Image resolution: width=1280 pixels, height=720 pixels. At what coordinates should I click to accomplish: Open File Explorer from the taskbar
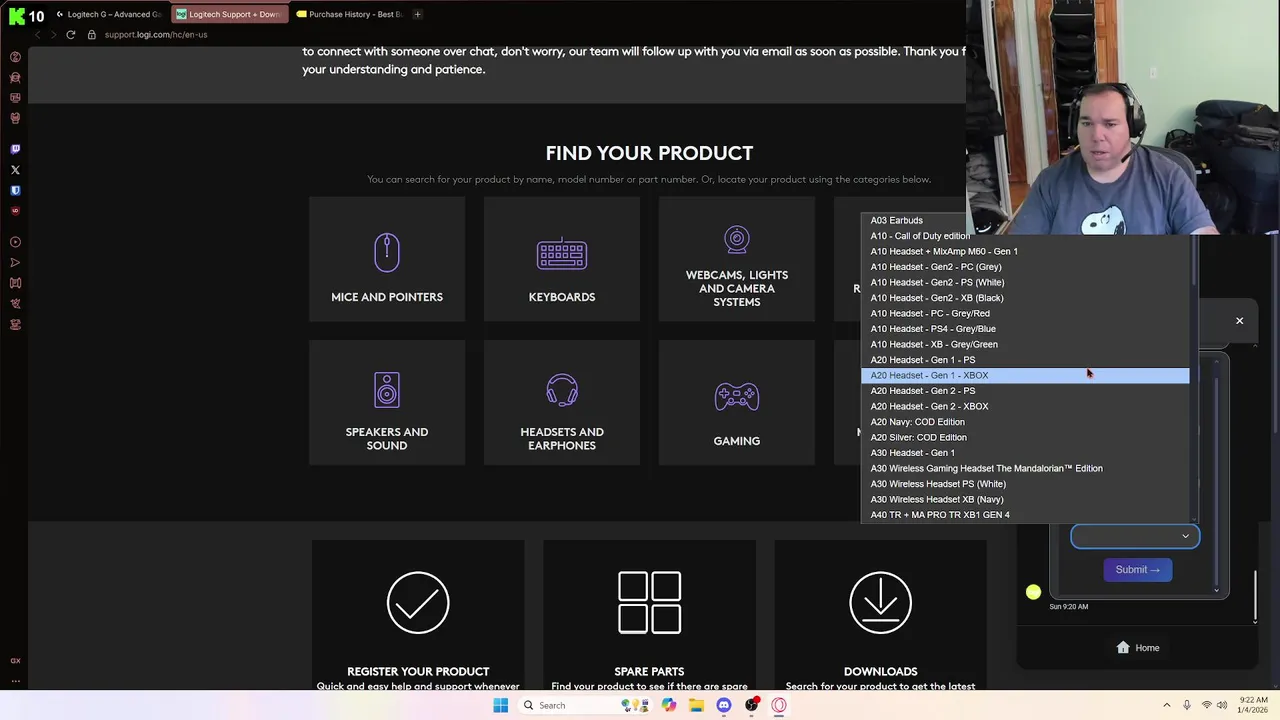point(696,705)
